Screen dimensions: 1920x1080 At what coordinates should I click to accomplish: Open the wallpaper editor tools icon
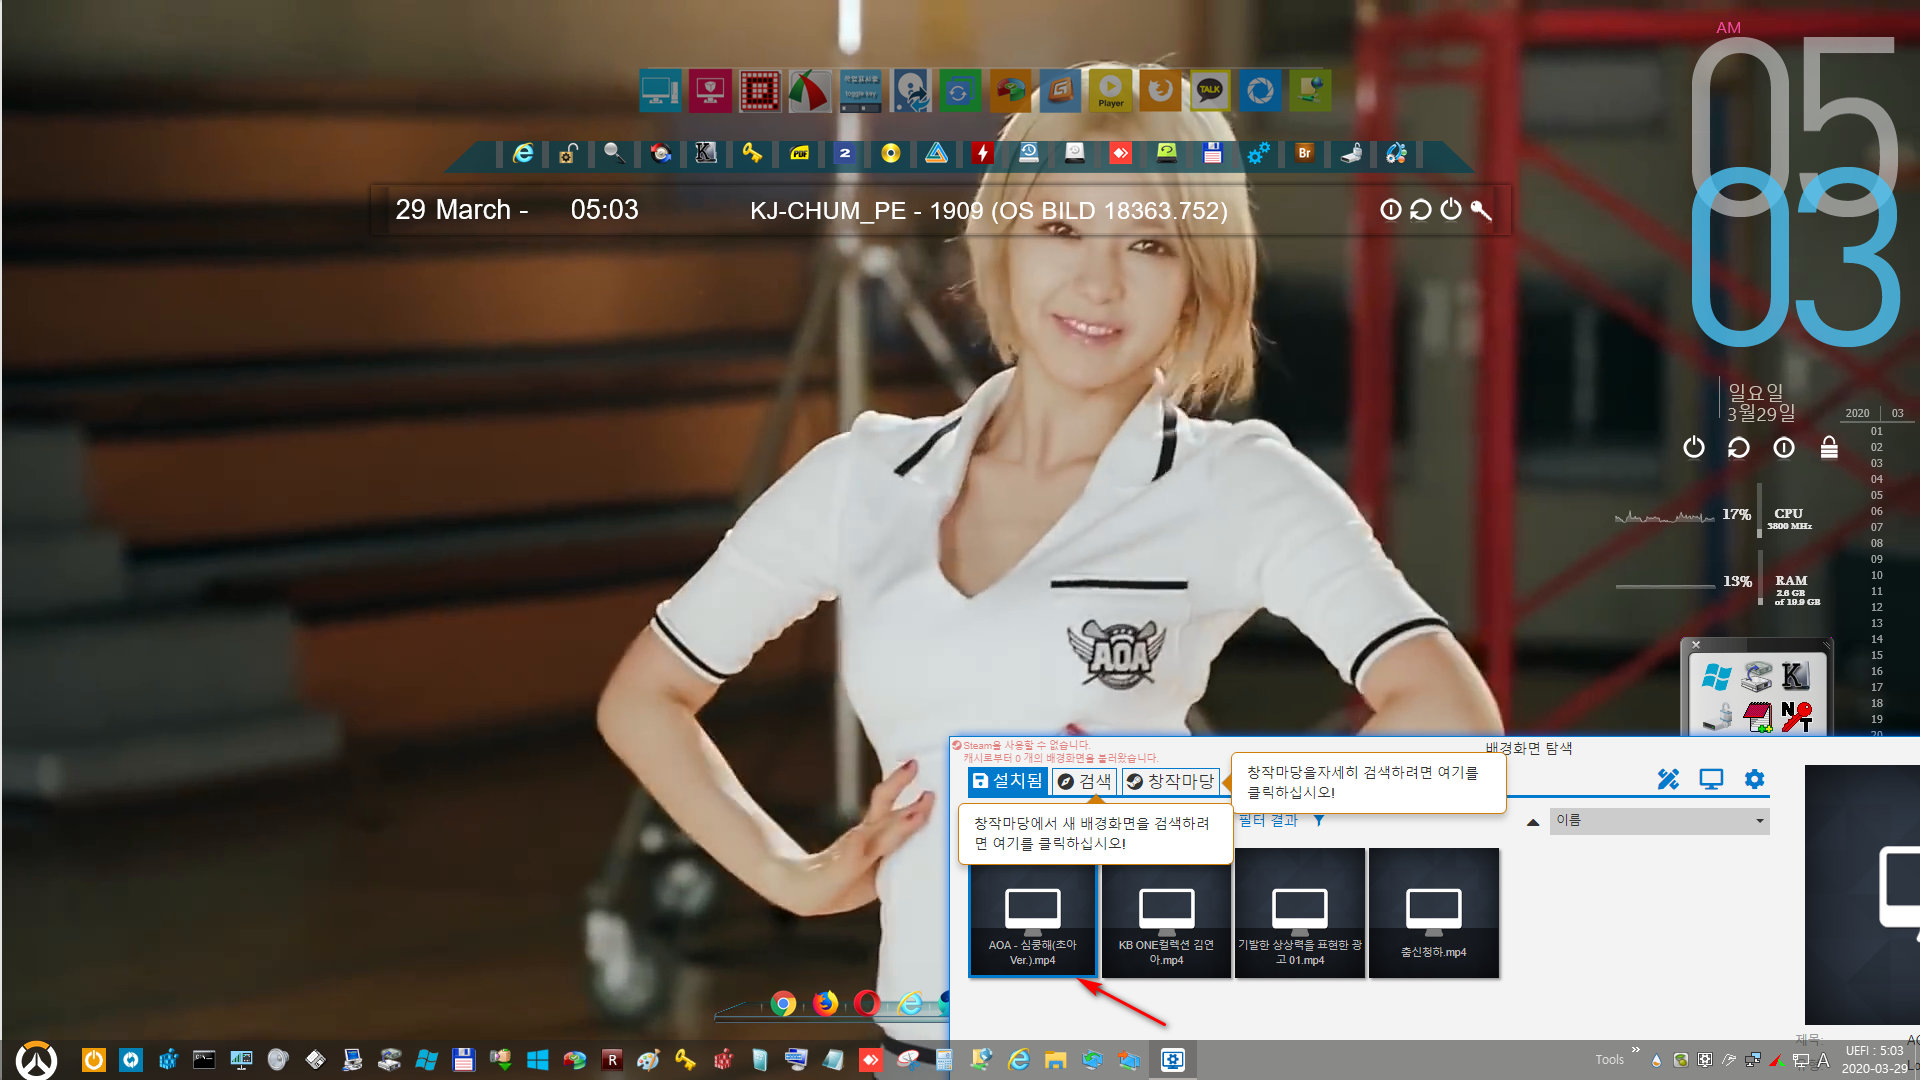(1668, 779)
